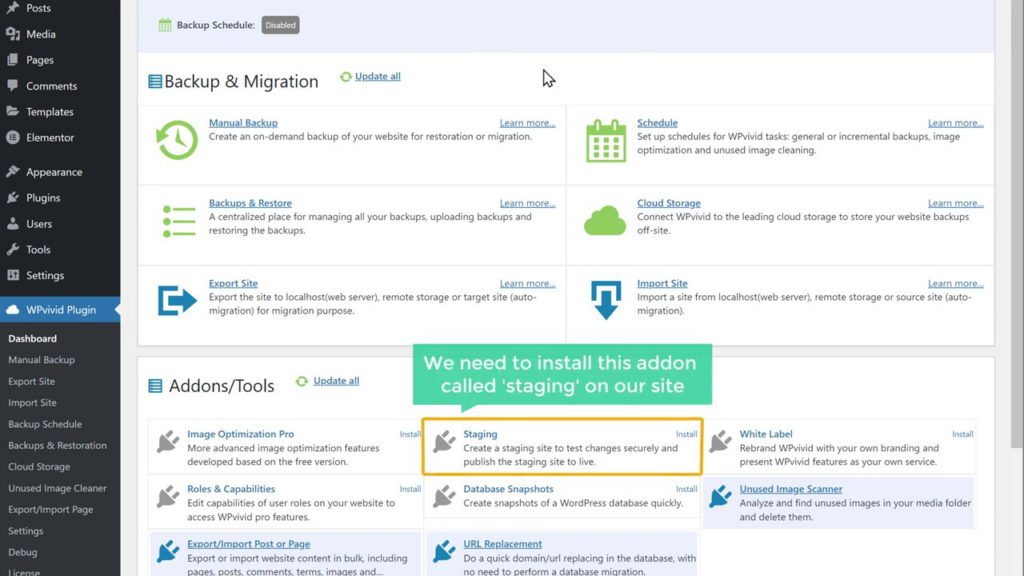The width and height of the screenshot is (1024, 576).
Task: Open Export Site submenu item
Action: click(31, 381)
